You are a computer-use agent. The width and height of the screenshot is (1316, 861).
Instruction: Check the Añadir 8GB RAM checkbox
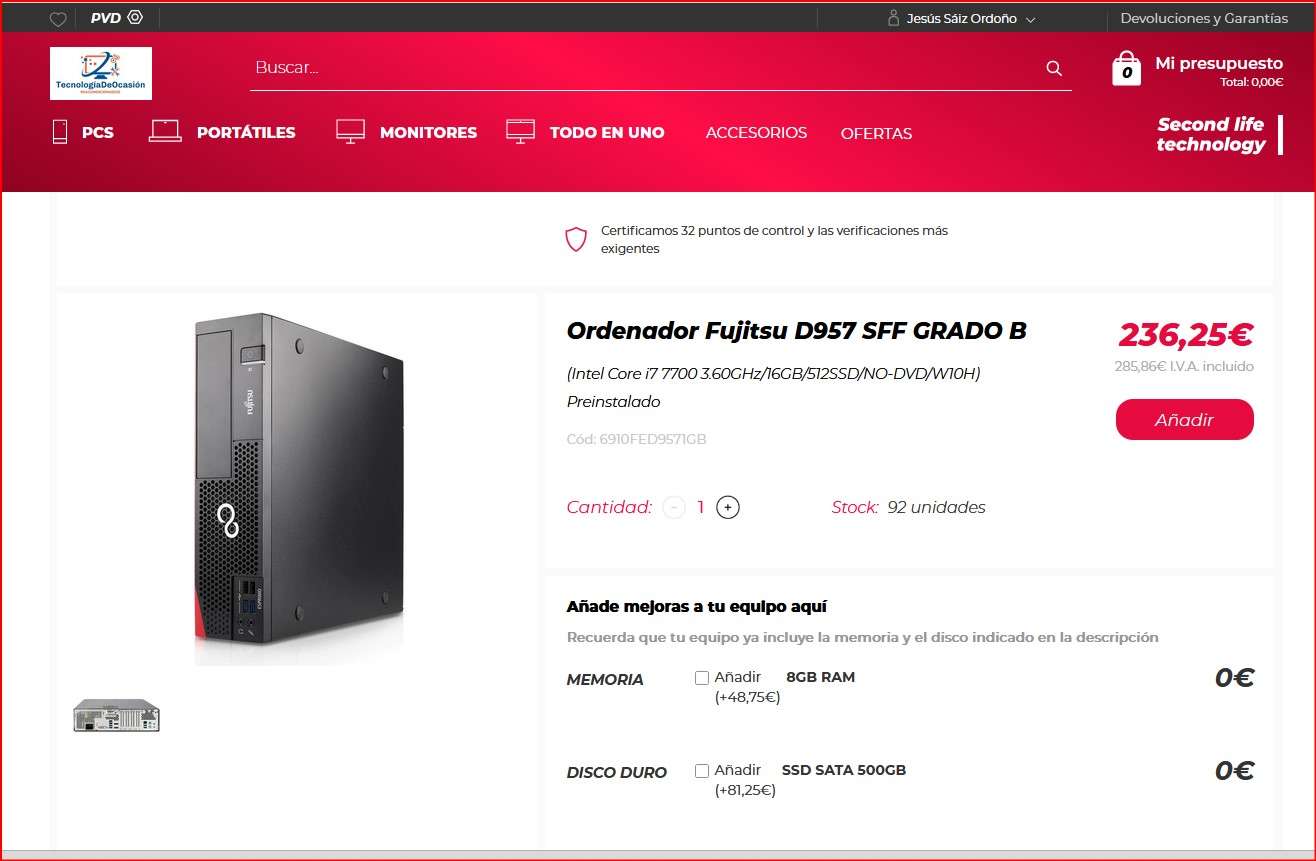tap(702, 678)
